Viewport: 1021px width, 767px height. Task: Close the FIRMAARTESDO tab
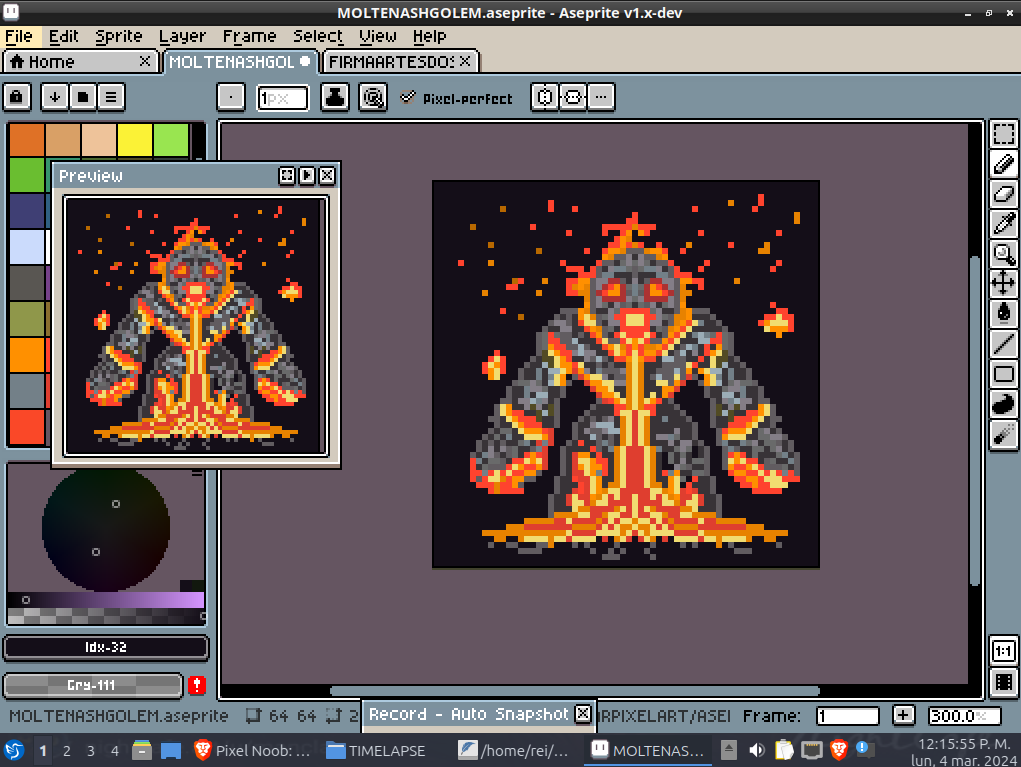465,61
